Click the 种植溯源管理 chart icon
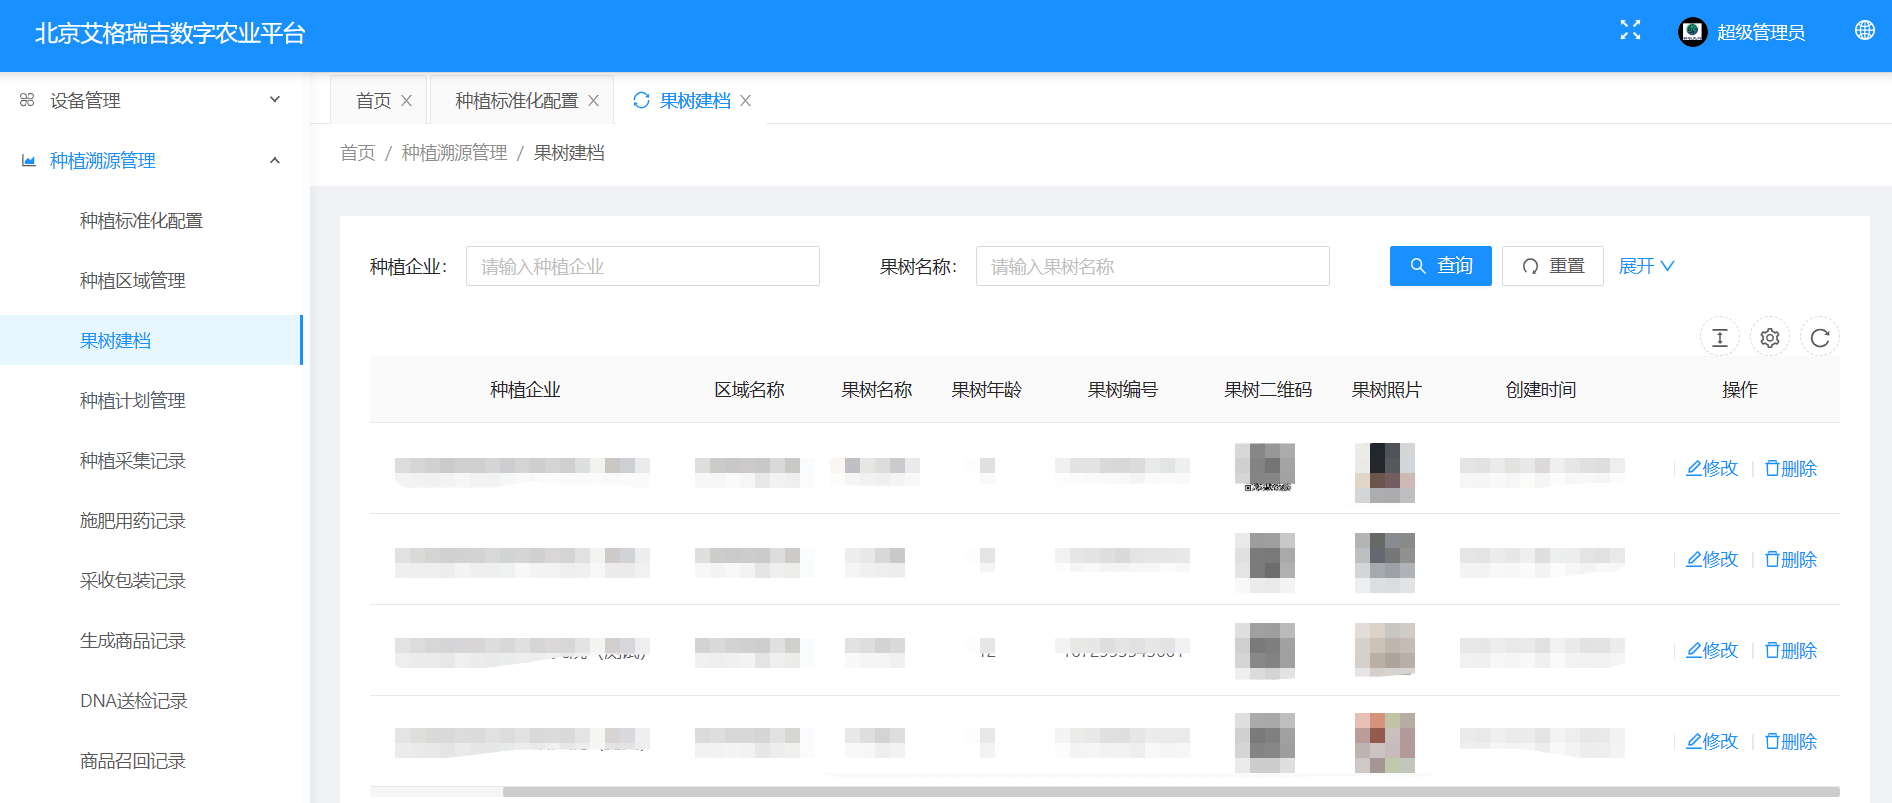Image resolution: width=1892 pixels, height=803 pixels. point(28,160)
